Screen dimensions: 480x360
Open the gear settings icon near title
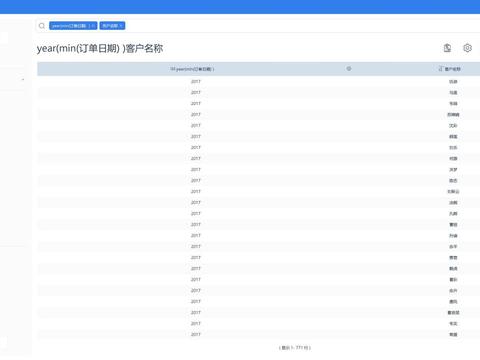[x=467, y=48]
